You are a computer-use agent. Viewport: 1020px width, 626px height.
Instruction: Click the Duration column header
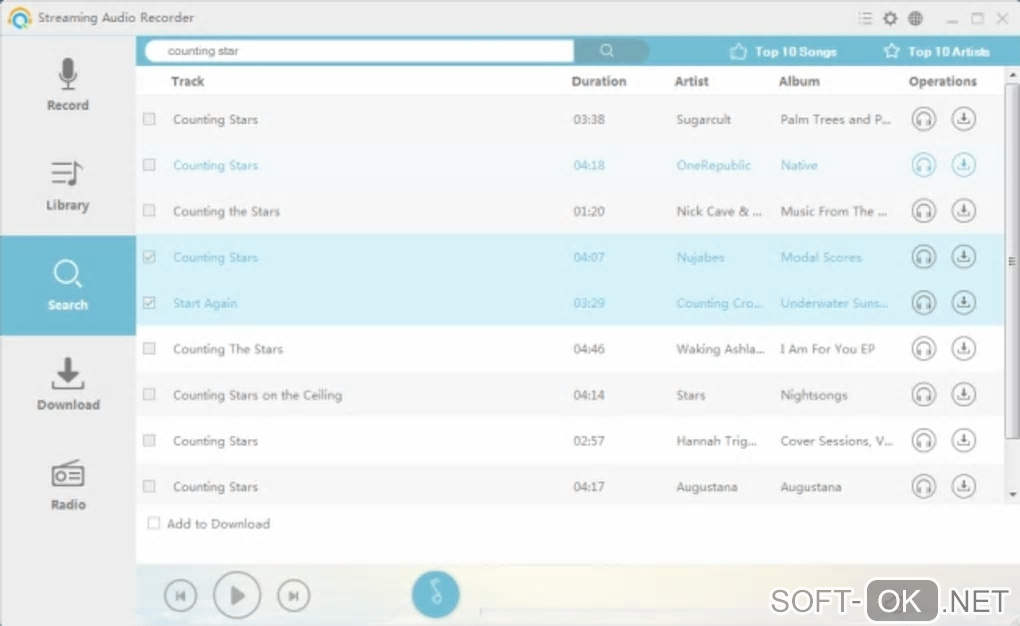click(598, 81)
